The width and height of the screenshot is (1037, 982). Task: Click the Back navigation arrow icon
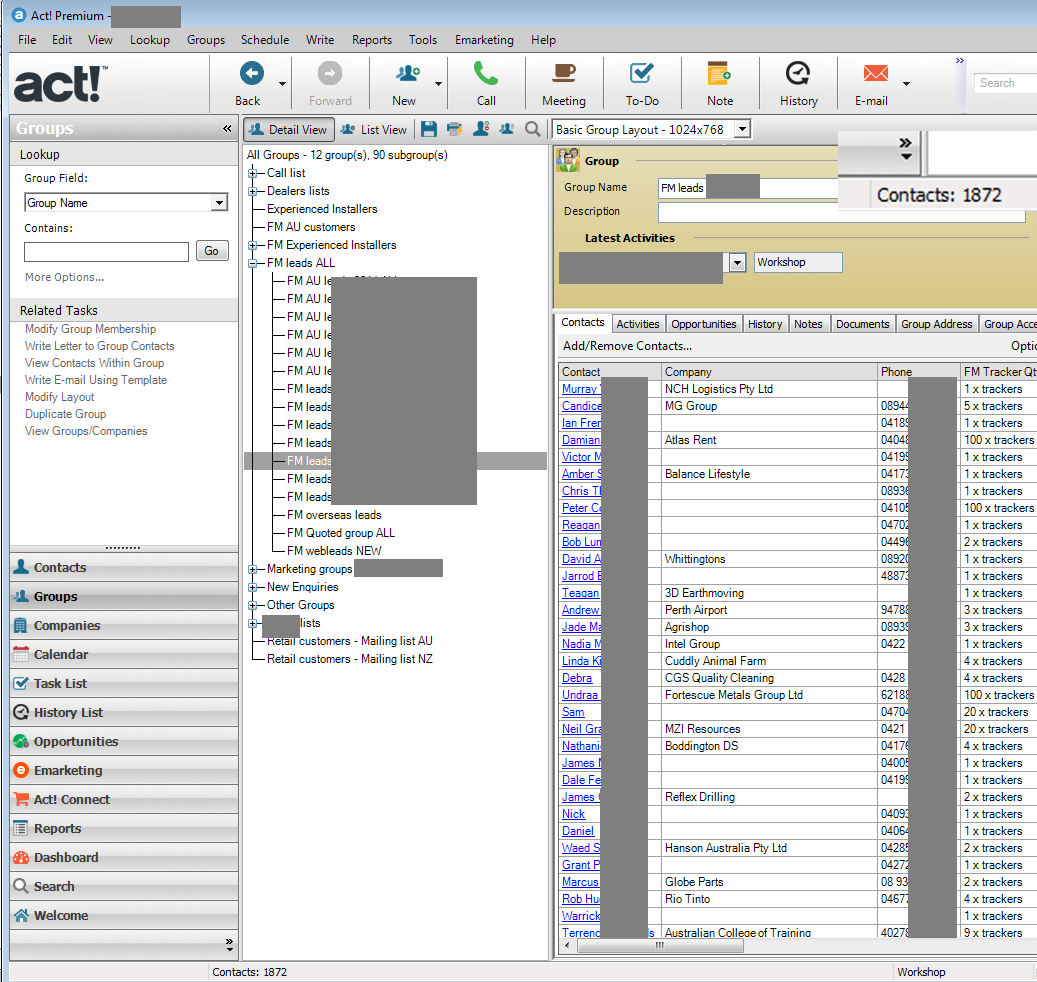coord(250,74)
